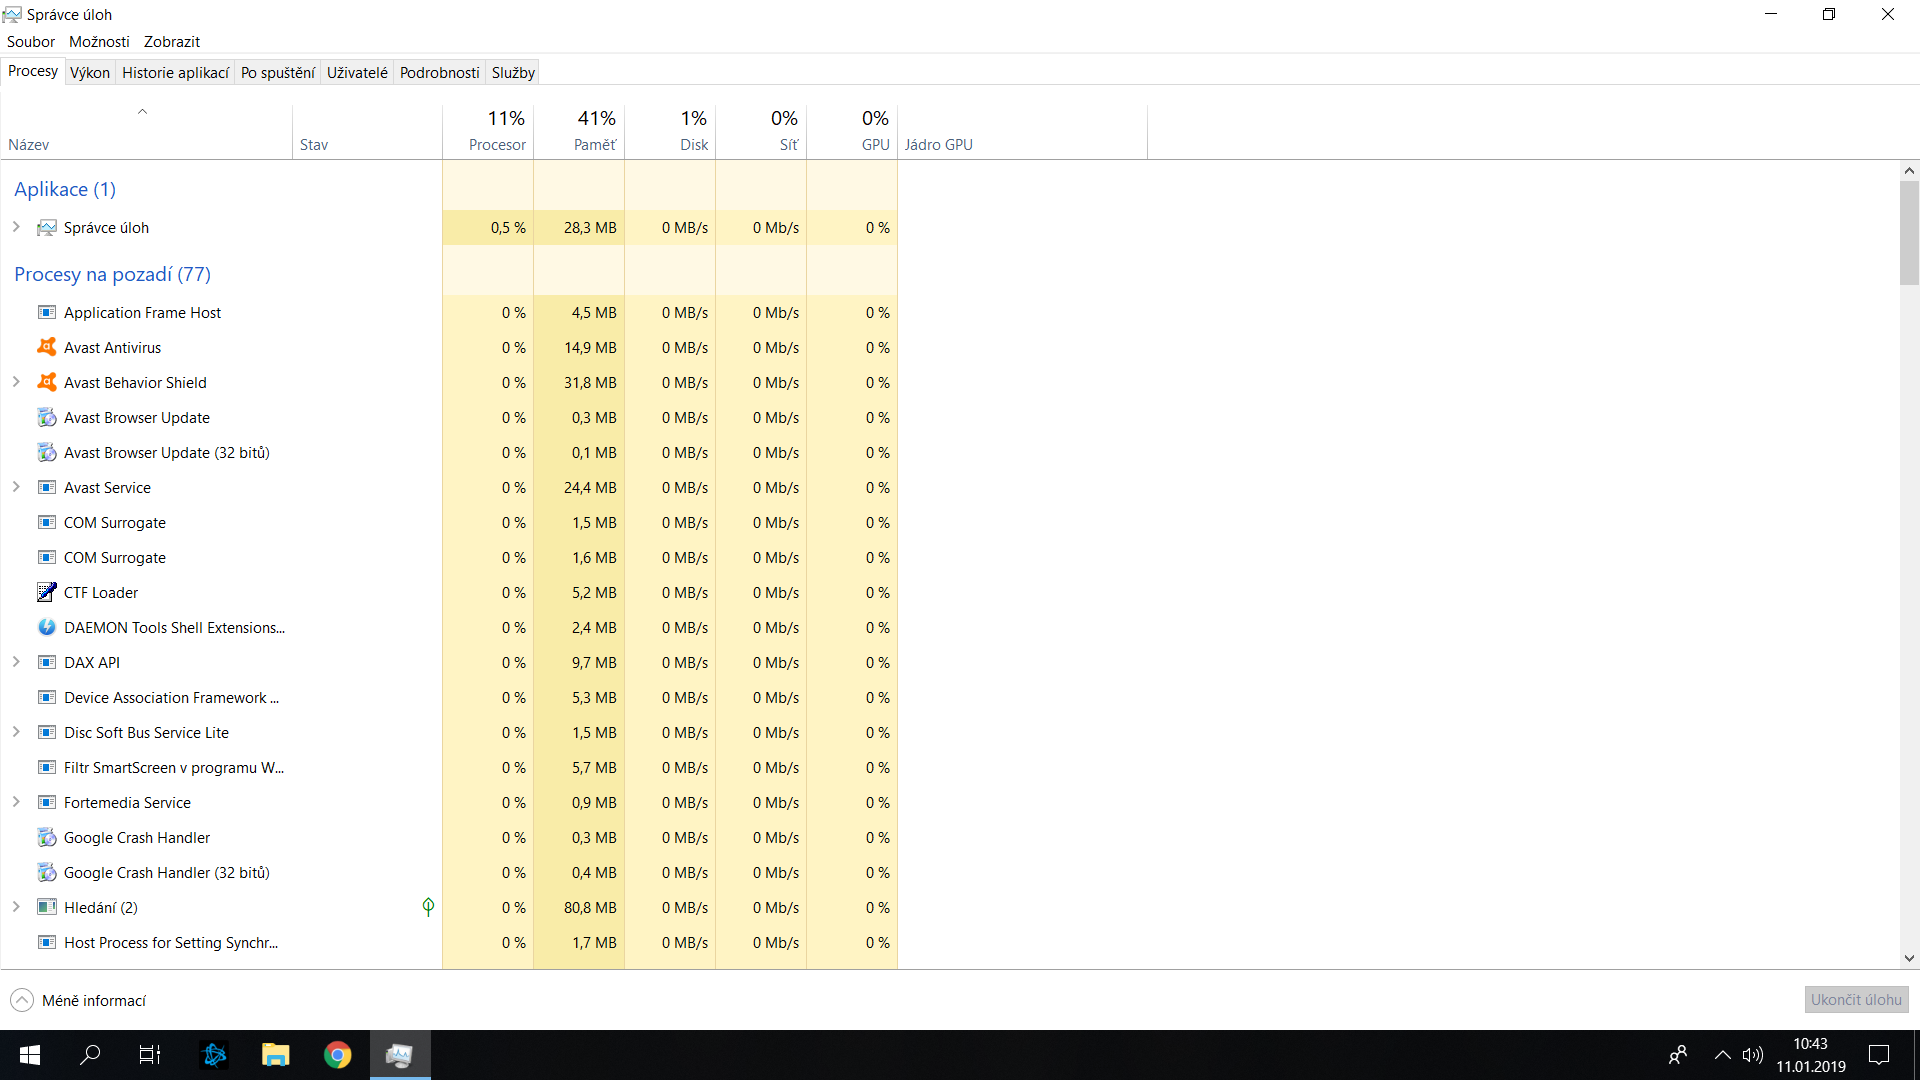Click the Avast Browser Update icon
The image size is (1920, 1080).
tap(47, 417)
